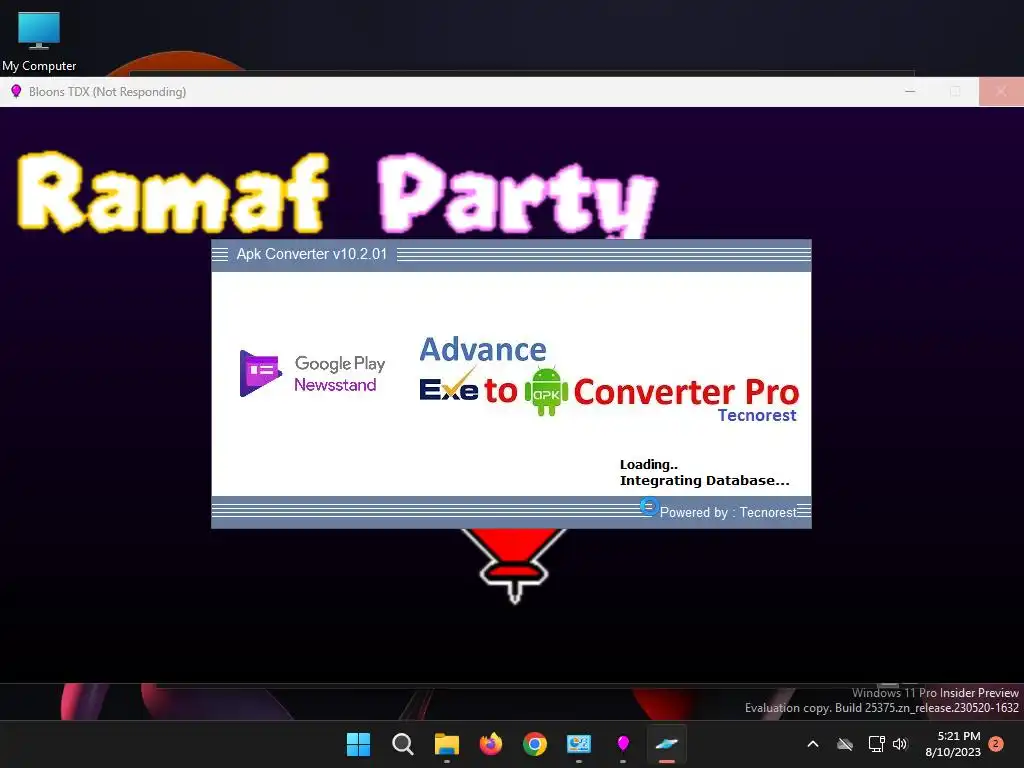Show hidden system tray icons
1024x768 pixels.
(x=813, y=744)
